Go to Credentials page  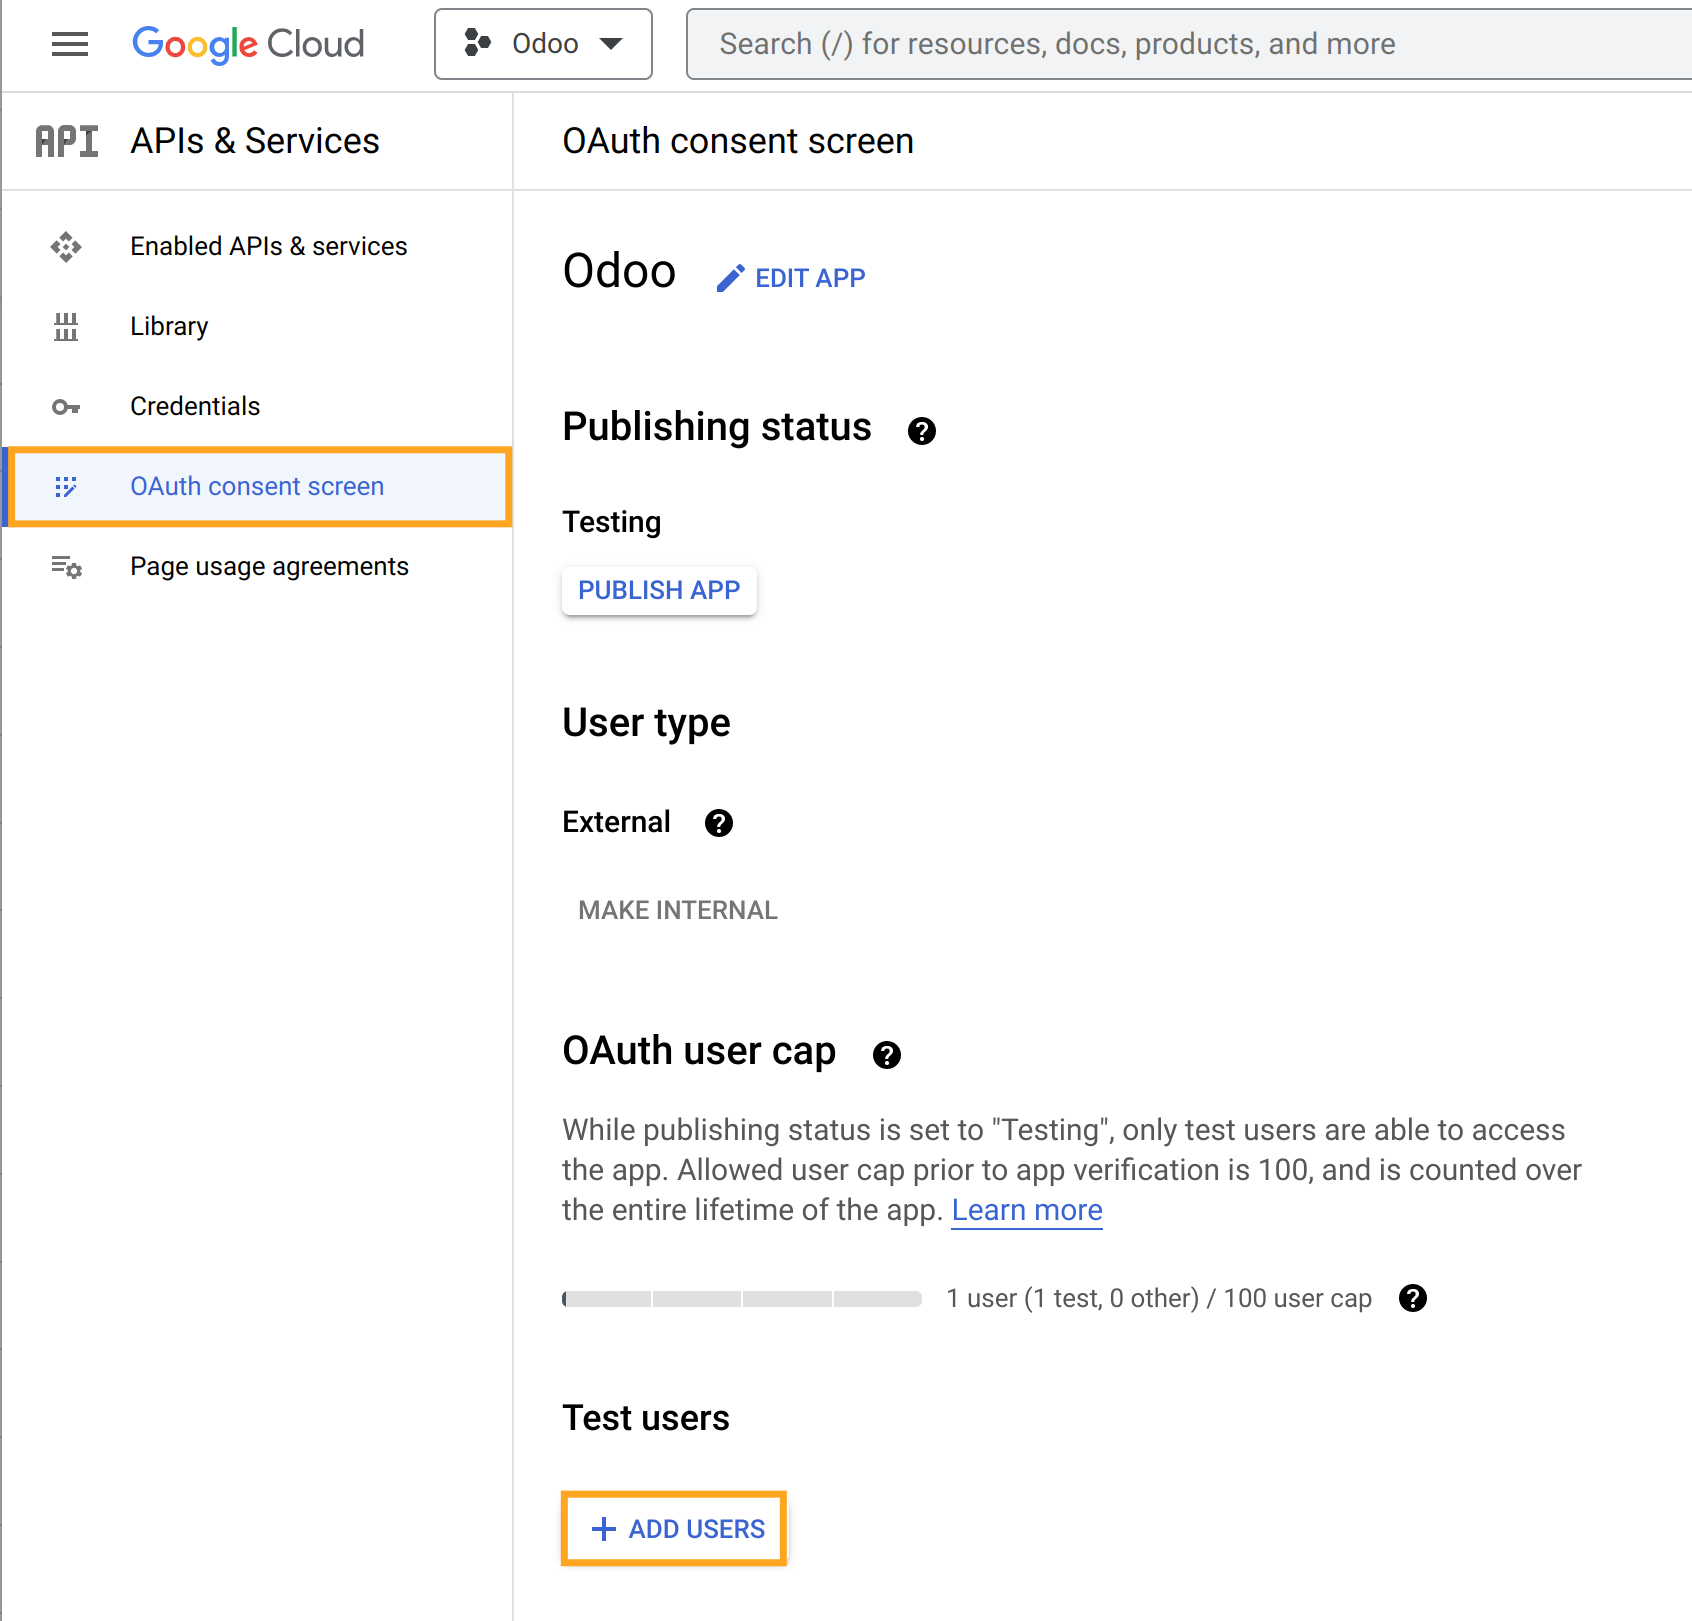pyautogui.click(x=257, y=406)
